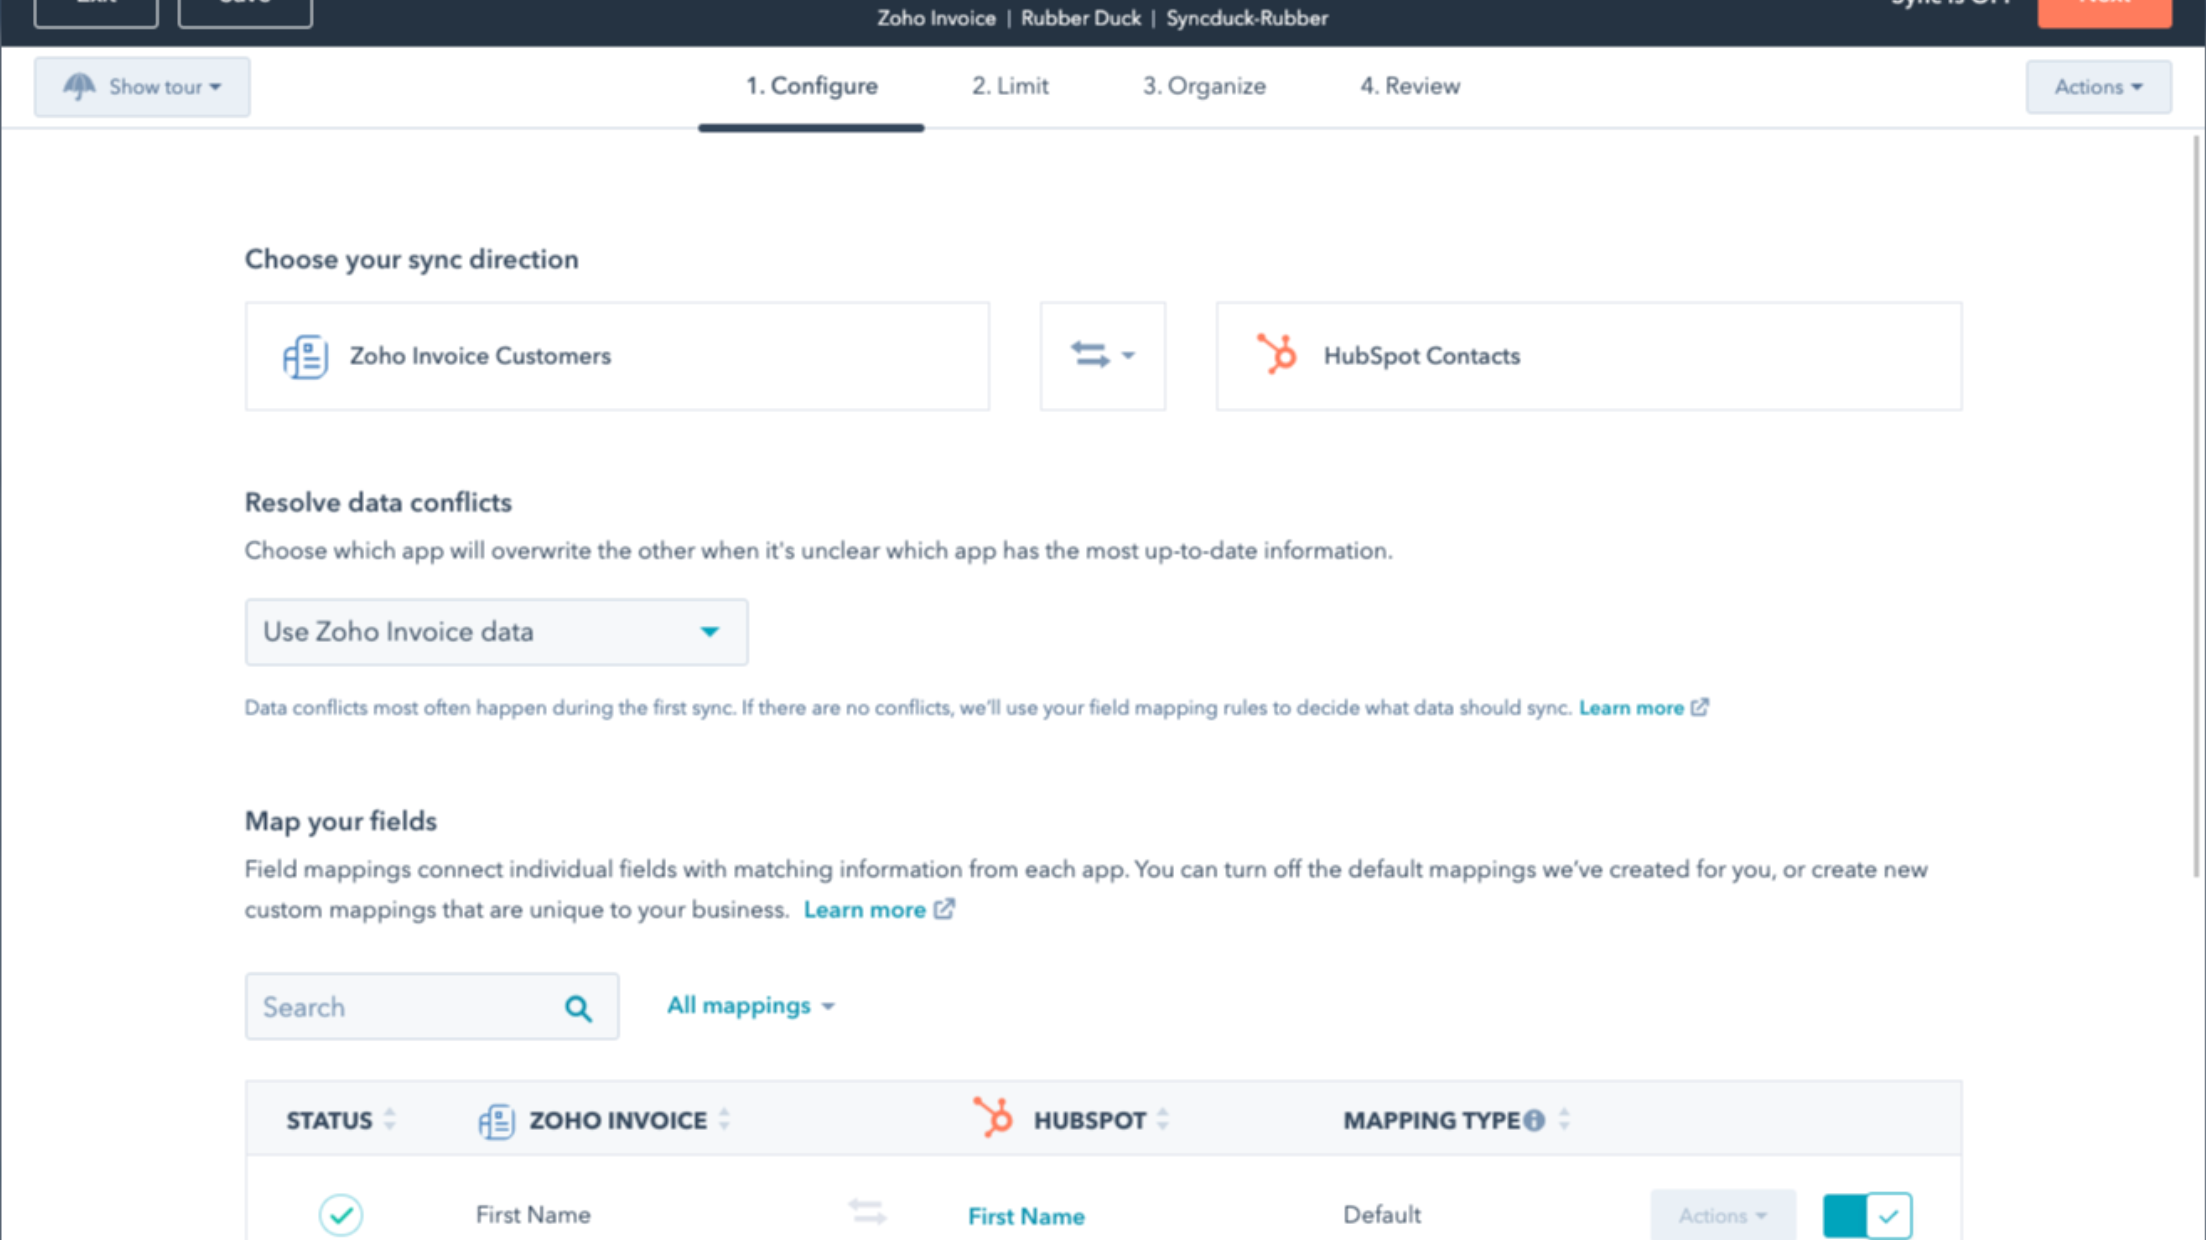
Task: Open the sync direction arrows dropdown
Action: [x=1102, y=356]
